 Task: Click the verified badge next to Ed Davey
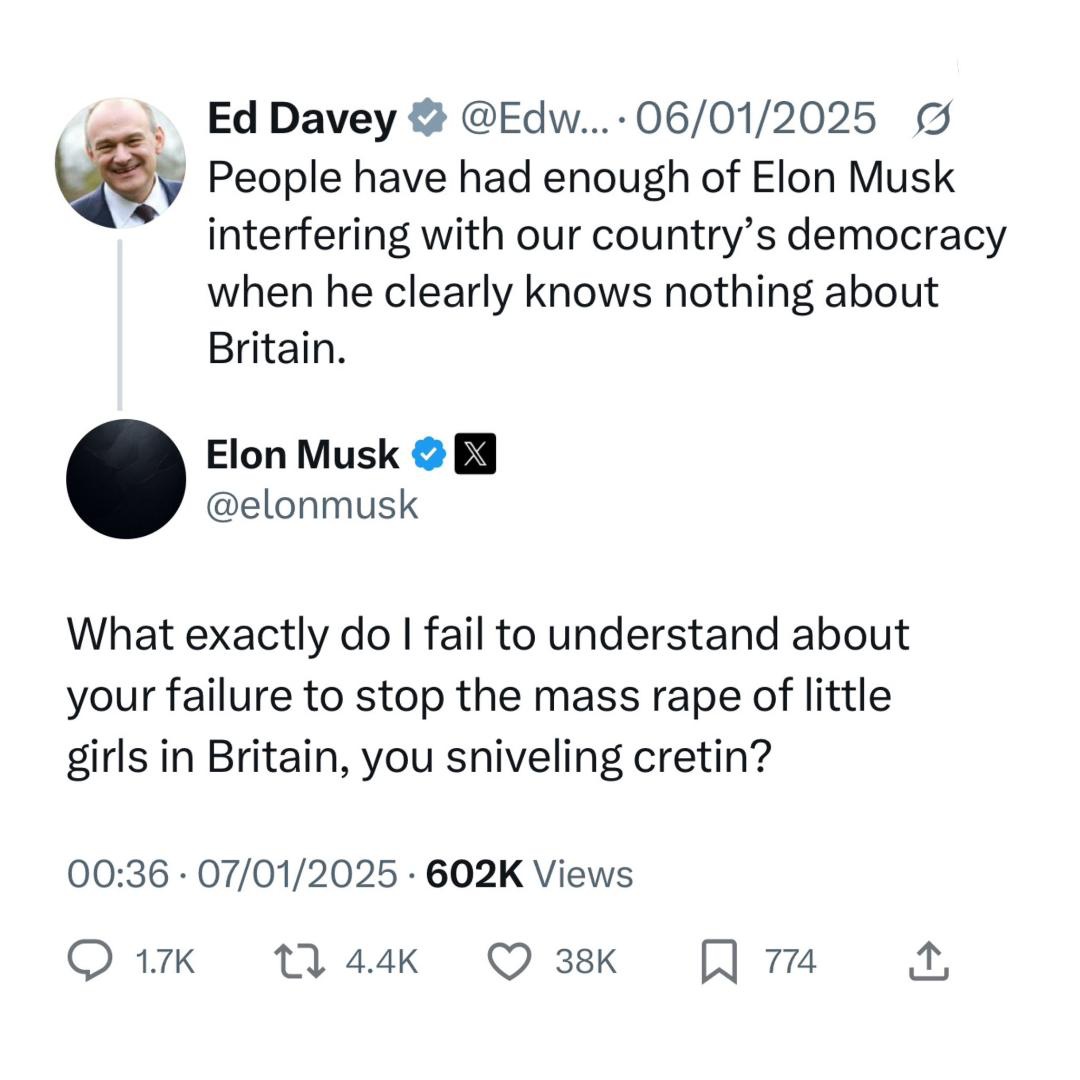tap(429, 119)
